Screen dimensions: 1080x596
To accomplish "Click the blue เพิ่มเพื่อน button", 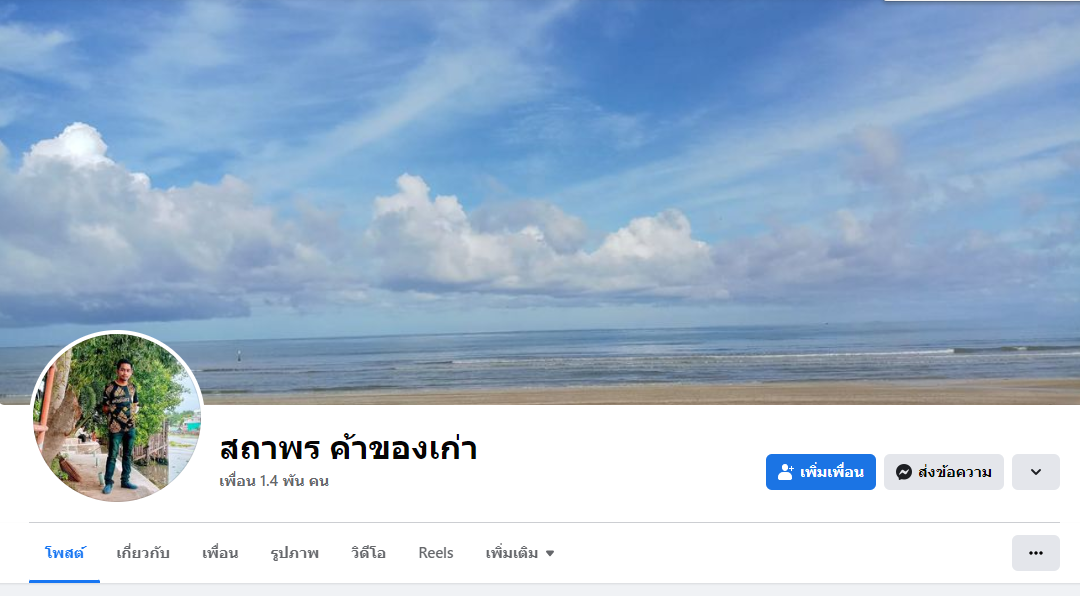I will coord(820,472).
